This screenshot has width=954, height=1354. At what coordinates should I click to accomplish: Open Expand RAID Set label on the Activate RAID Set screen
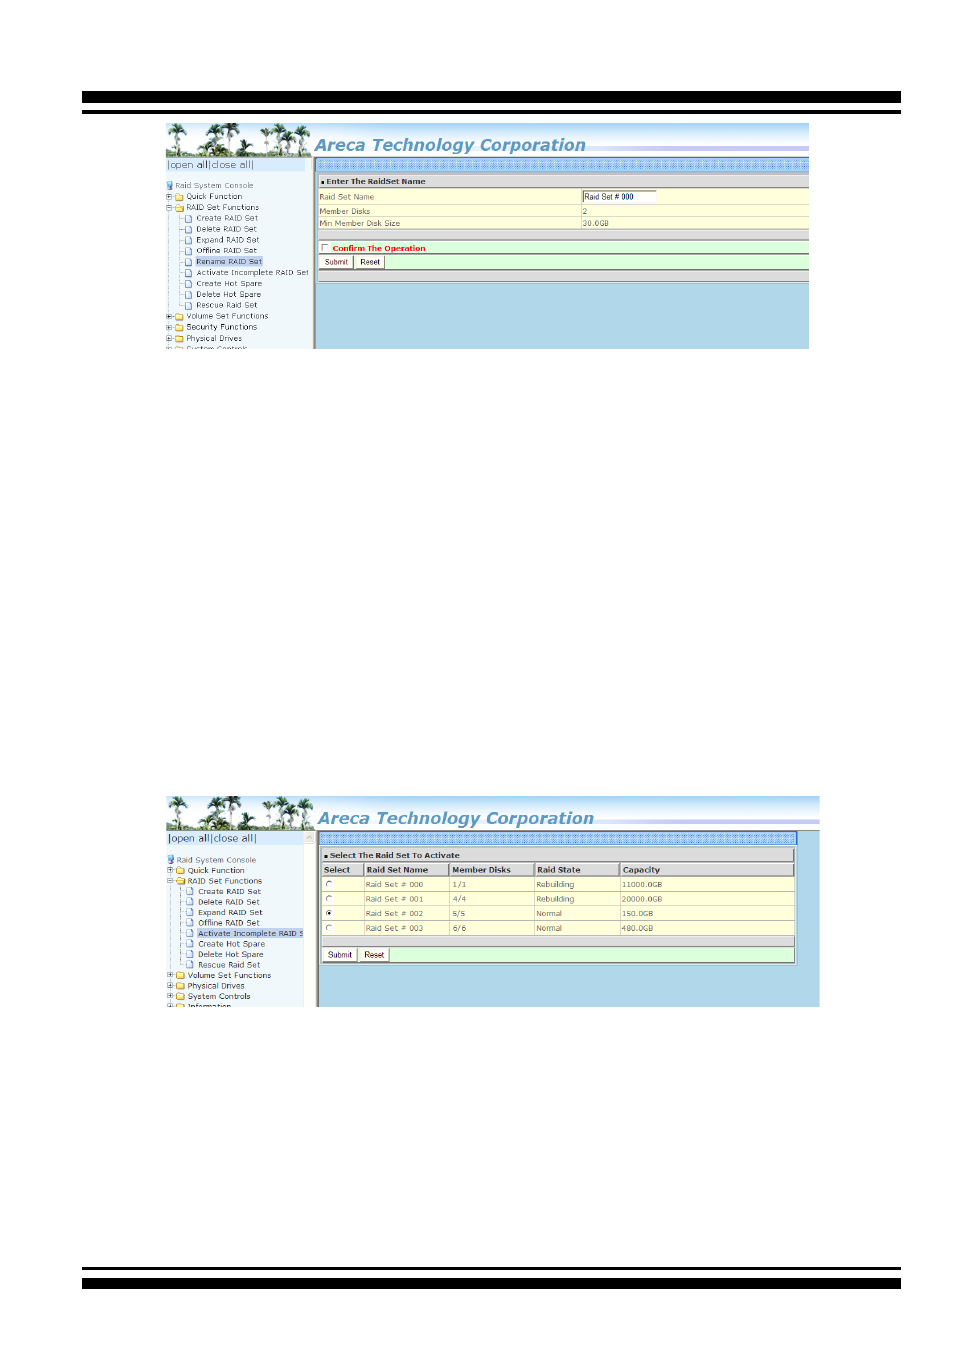coord(230,912)
